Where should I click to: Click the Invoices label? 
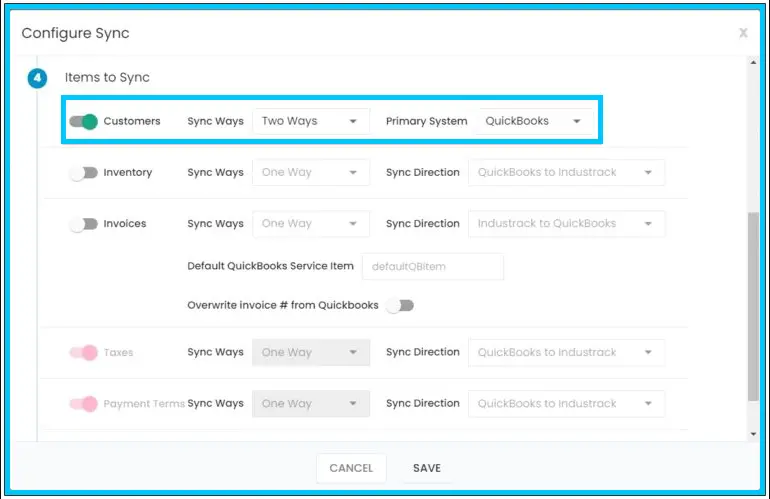point(125,224)
